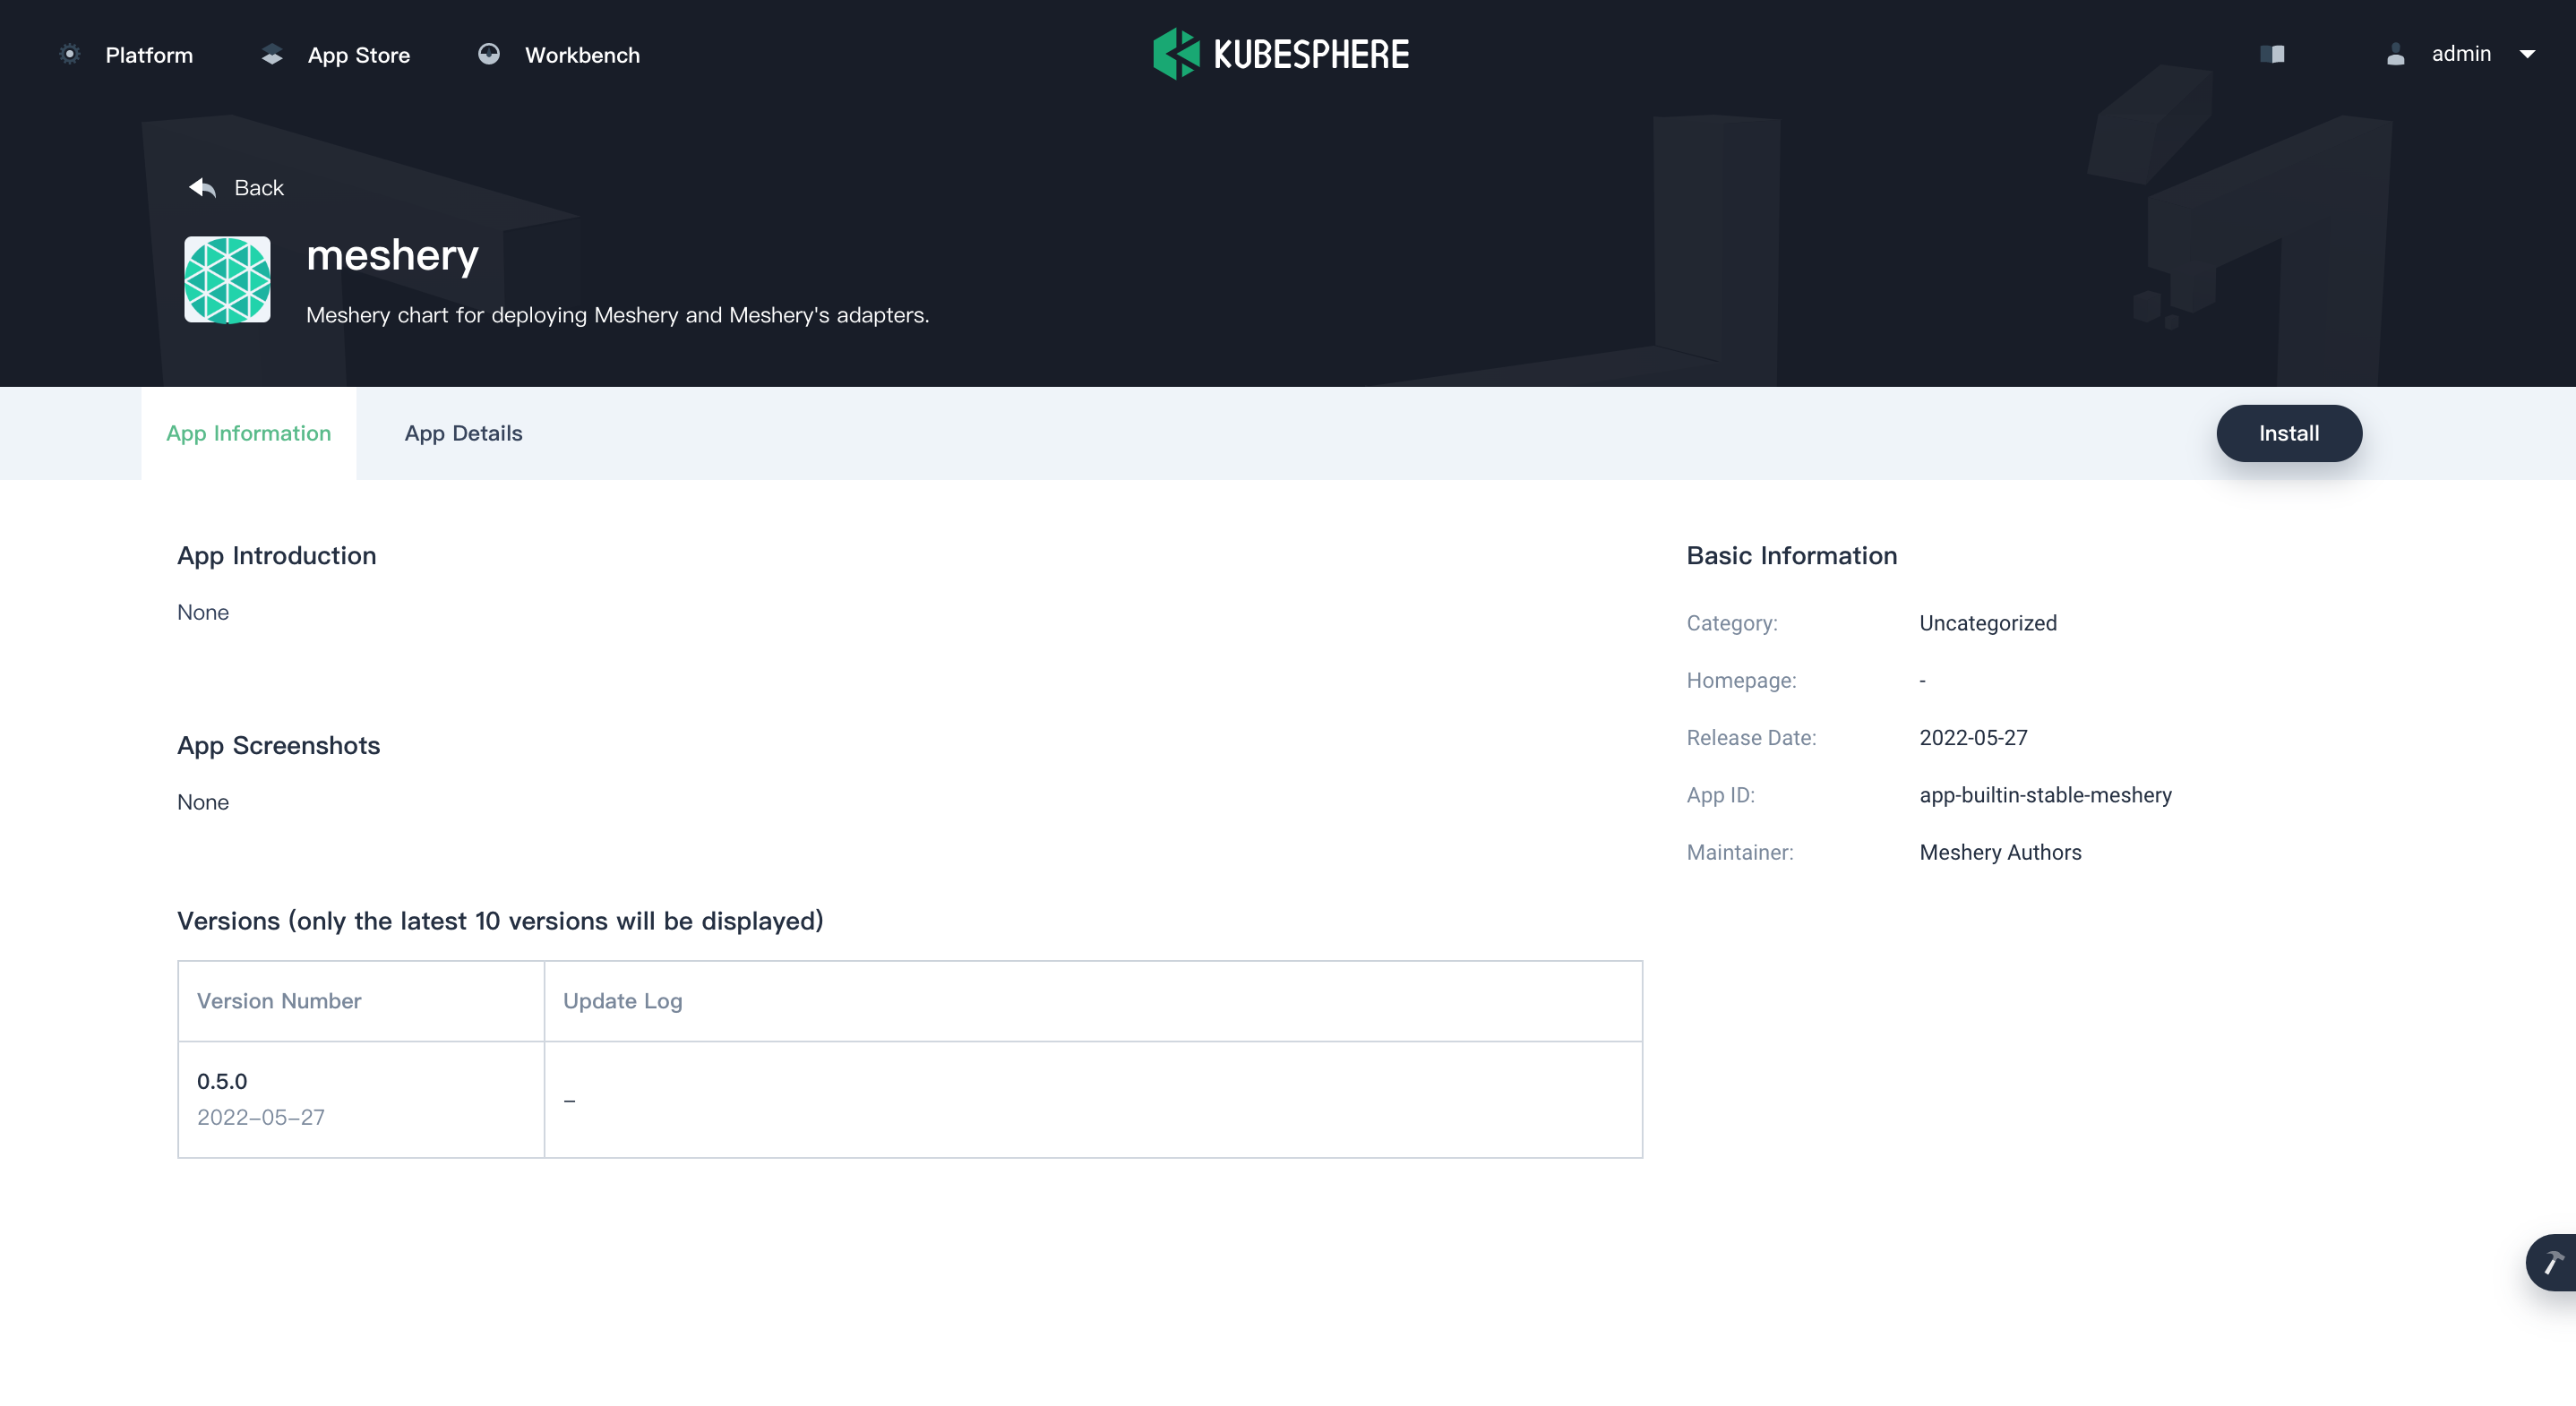Expand the admin dropdown arrow
This screenshot has width=2576, height=1406.
[2527, 54]
